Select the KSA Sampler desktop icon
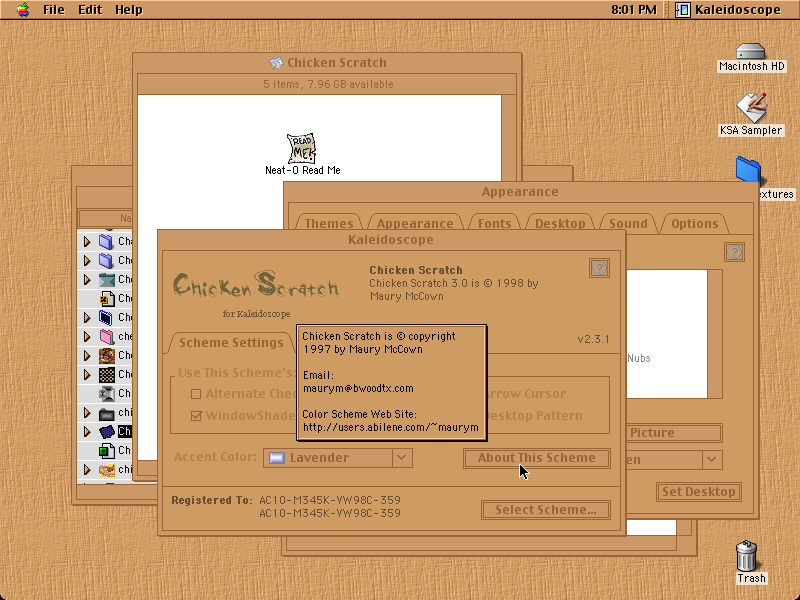Viewport: 800px width, 600px height. (x=751, y=108)
